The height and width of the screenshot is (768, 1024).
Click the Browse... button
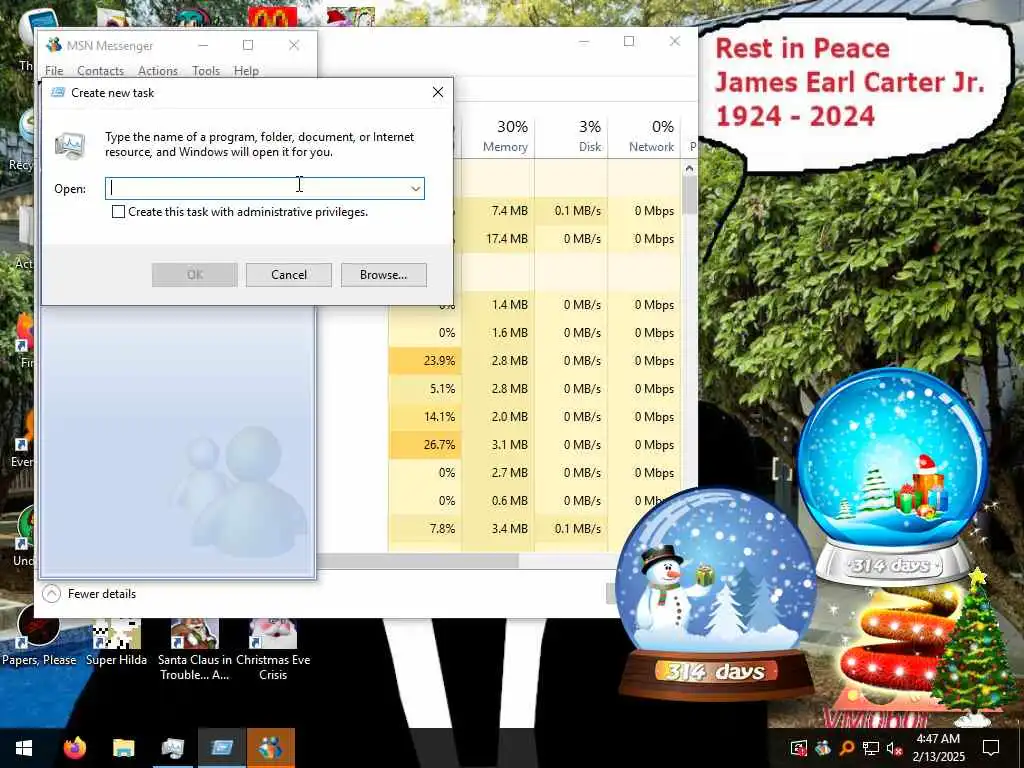[383, 275]
